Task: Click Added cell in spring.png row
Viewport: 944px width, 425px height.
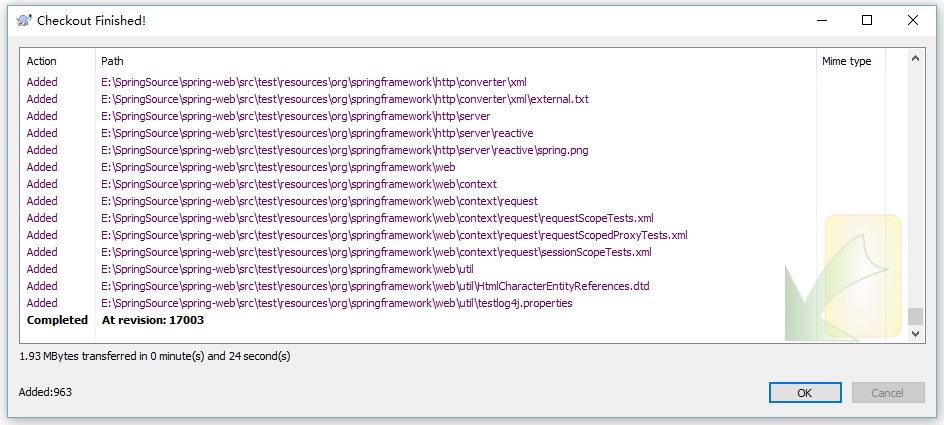Action: tap(42, 150)
